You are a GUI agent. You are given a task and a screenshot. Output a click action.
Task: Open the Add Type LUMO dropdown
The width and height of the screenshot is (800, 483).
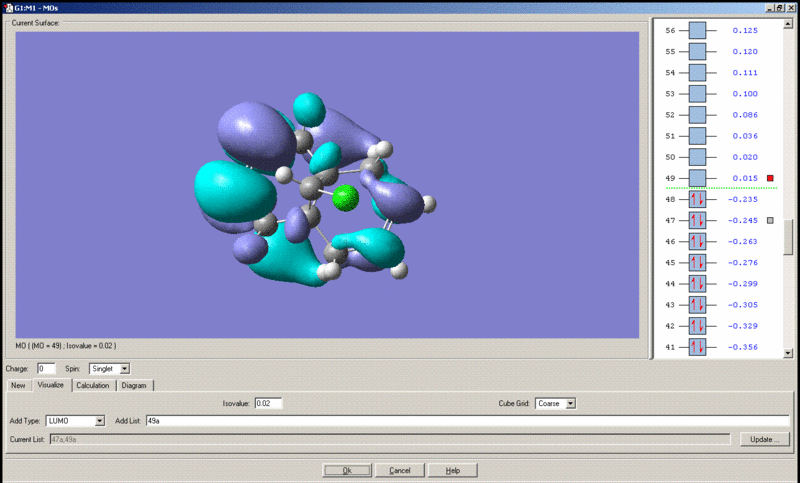99,421
